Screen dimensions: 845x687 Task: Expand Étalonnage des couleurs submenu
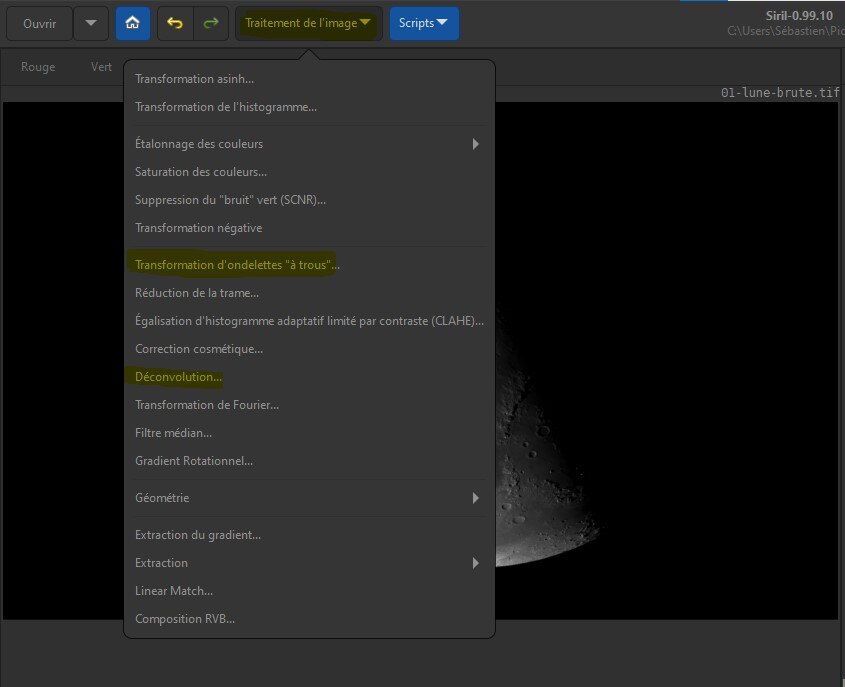pyautogui.click(x=309, y=144)
